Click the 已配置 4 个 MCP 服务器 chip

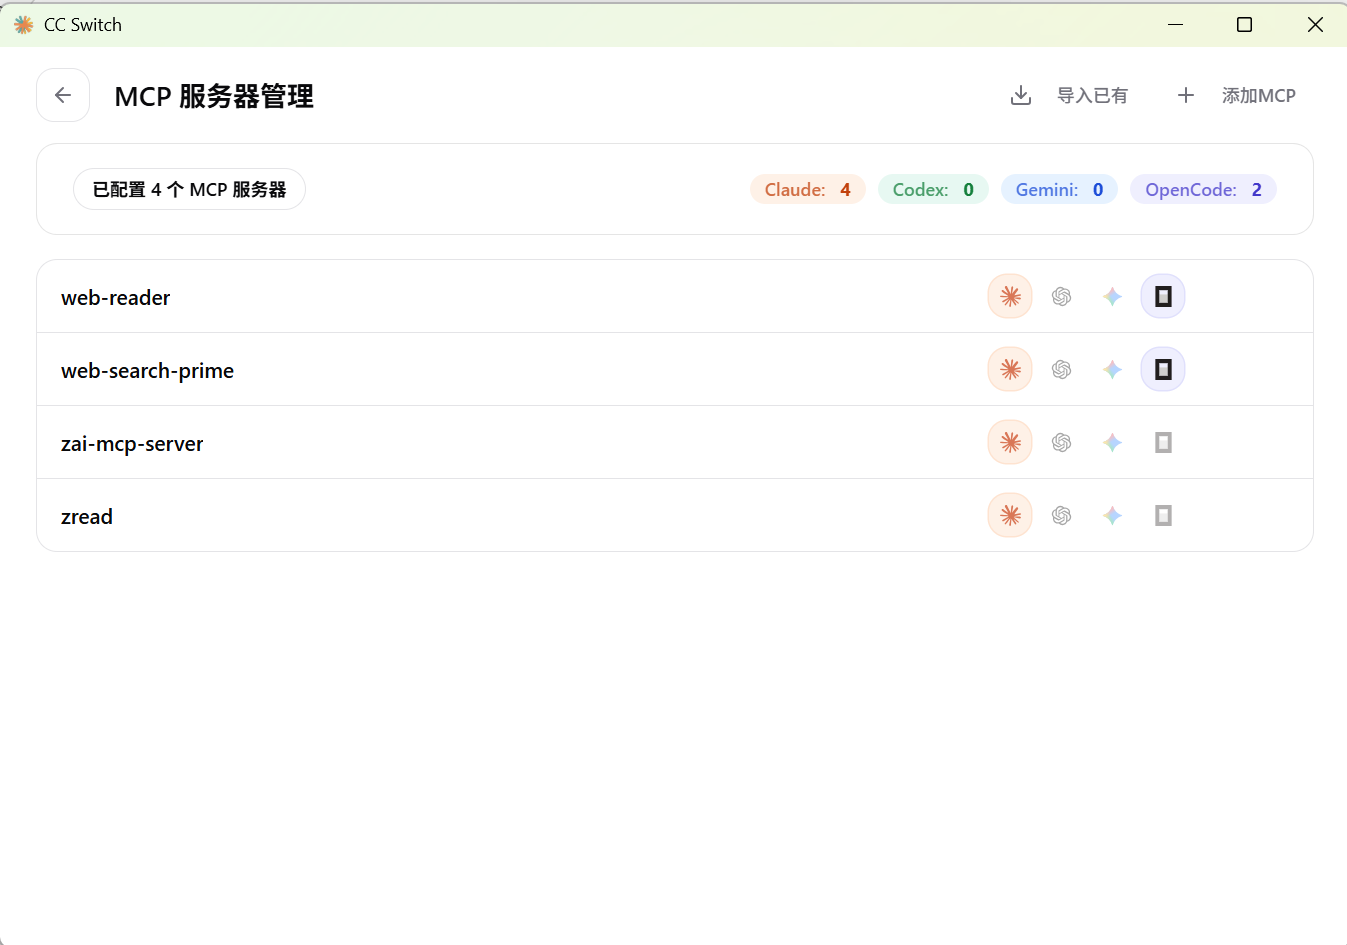click(189, 189)
